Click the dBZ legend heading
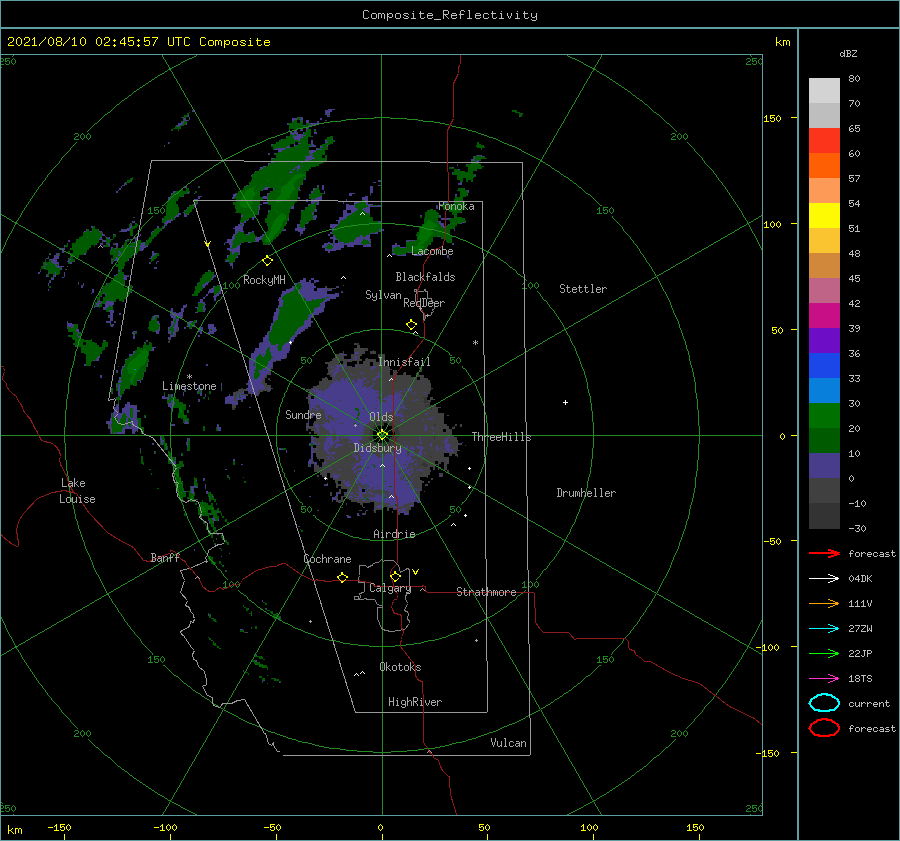This screenshot has height=841, width=900. pos(848,53)
